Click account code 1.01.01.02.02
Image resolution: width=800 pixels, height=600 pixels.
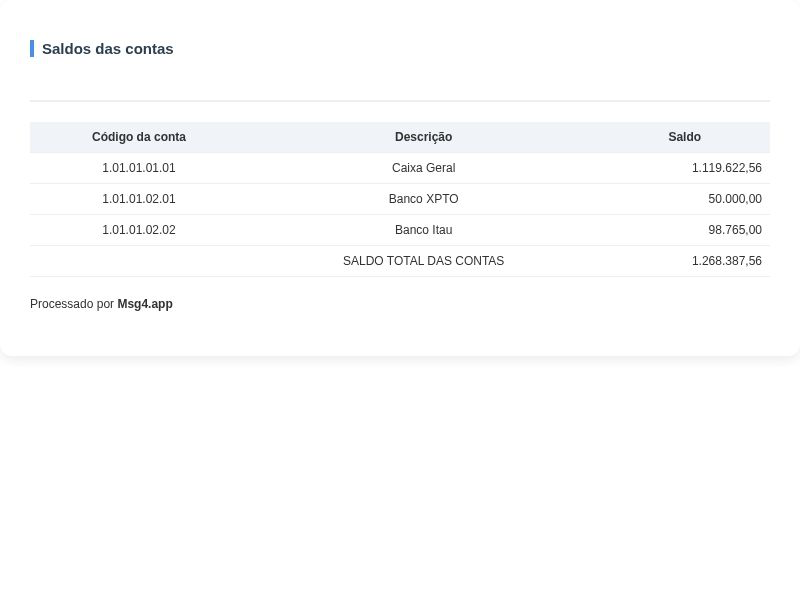click(x=139, y=230)
